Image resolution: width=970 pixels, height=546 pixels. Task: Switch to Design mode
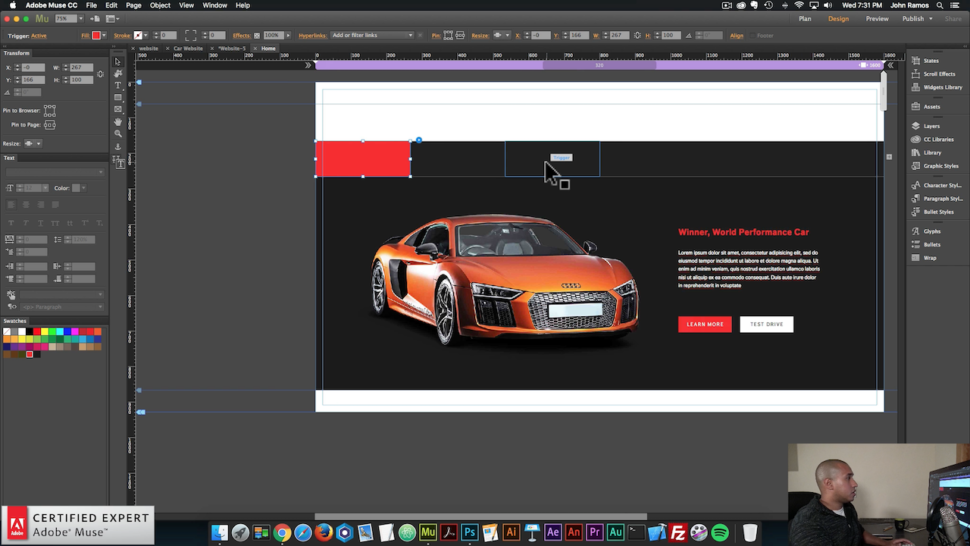tap(838, 19)
